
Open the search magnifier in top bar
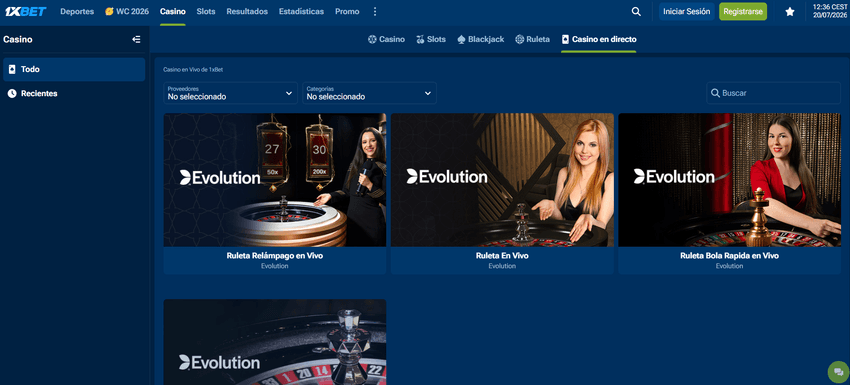point(636,11)
